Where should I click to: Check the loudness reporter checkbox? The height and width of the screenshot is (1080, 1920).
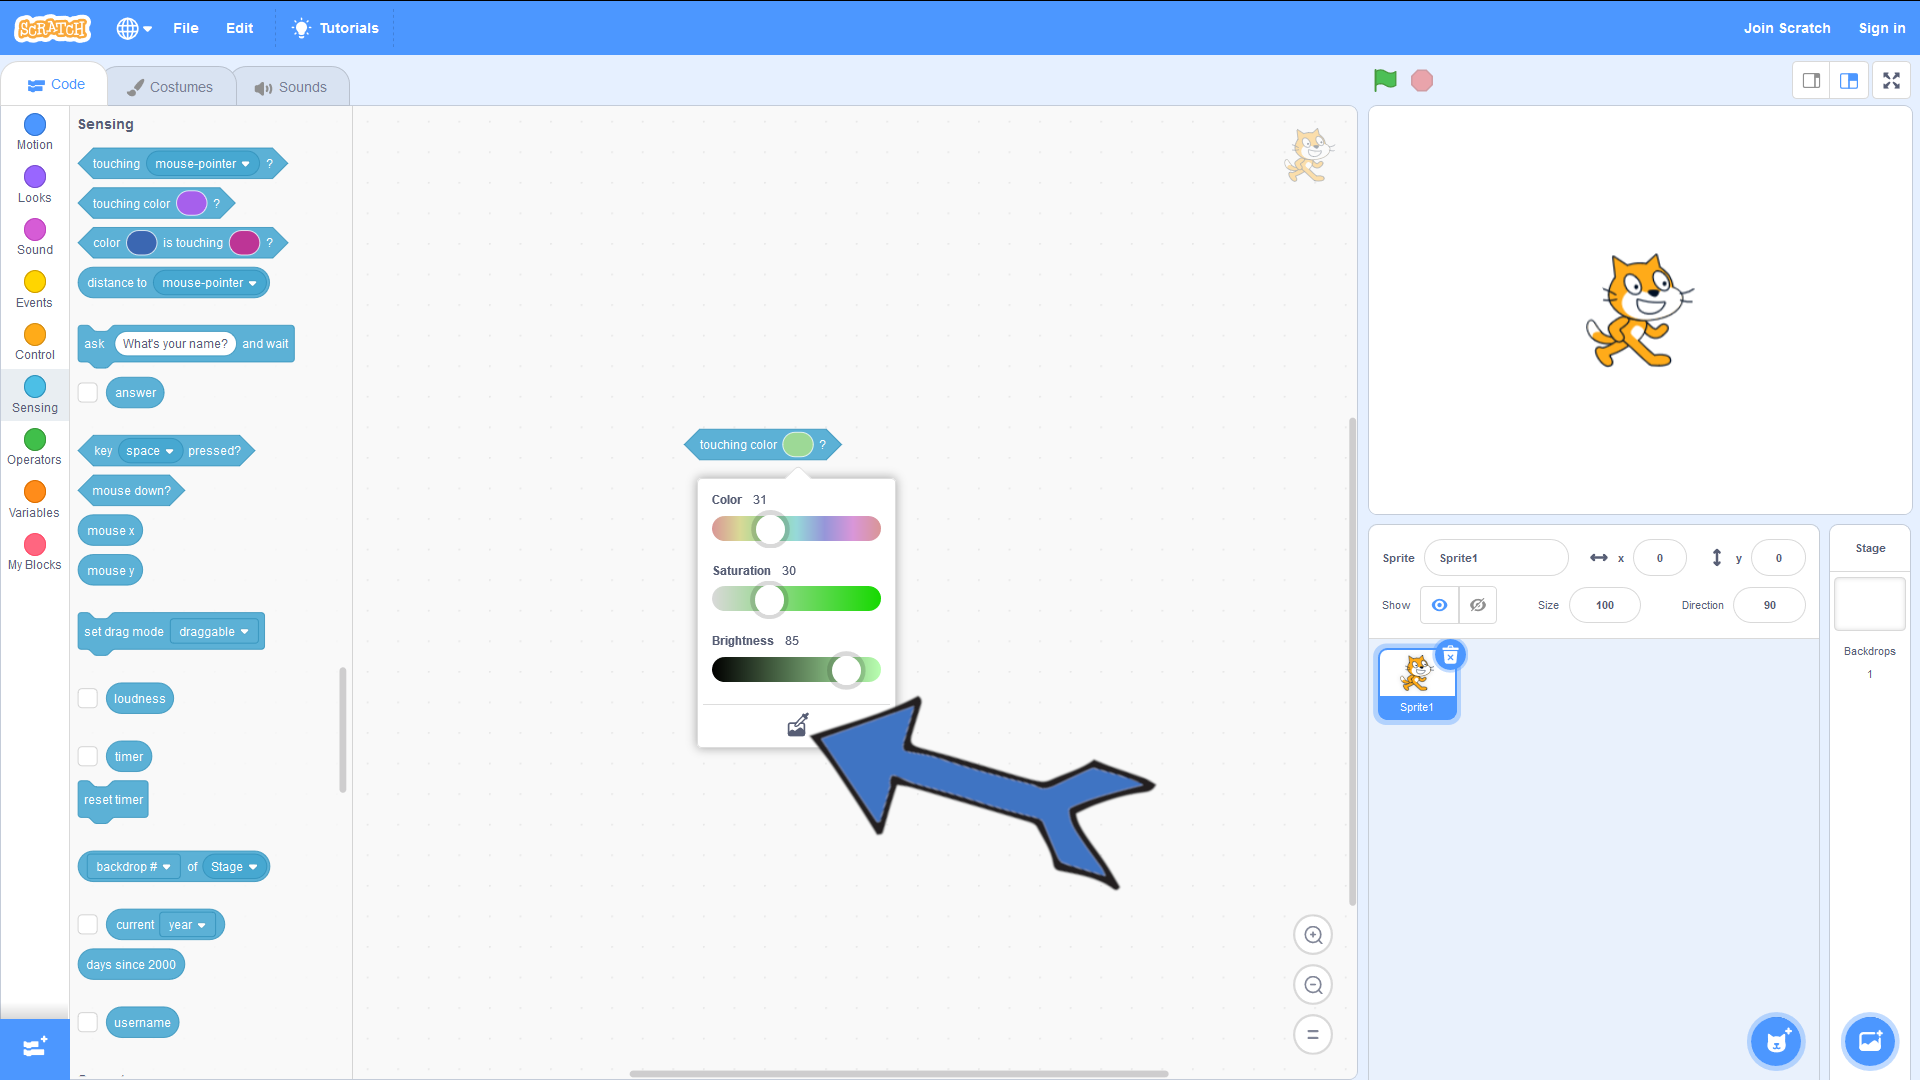[88, 699]
